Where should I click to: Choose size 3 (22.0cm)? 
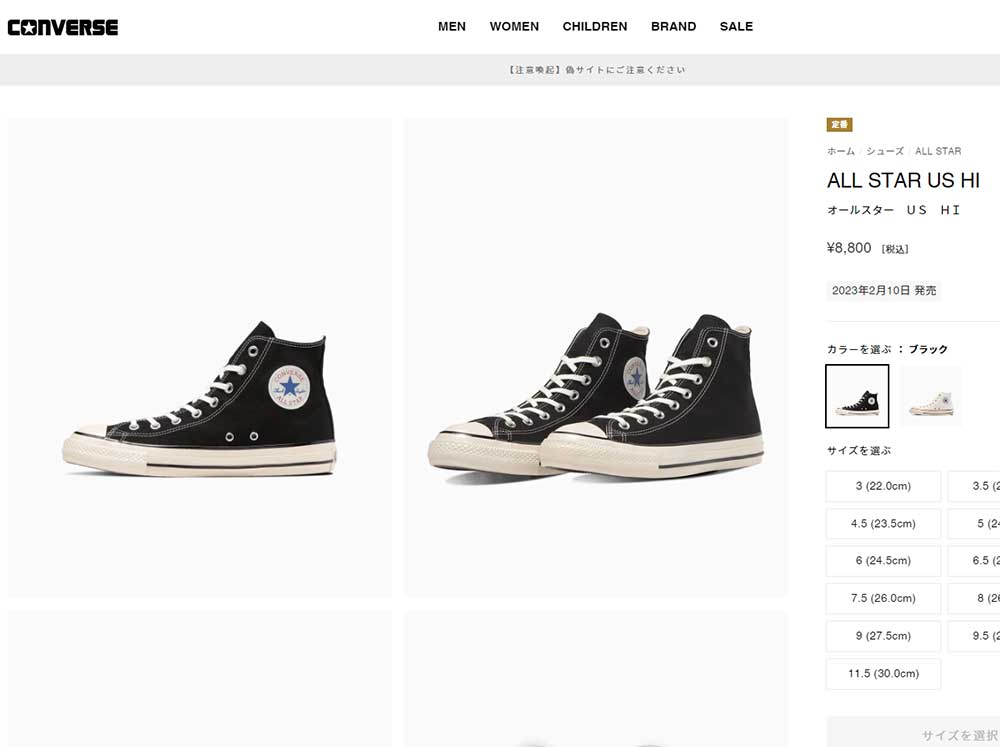[x=883, y=486]
